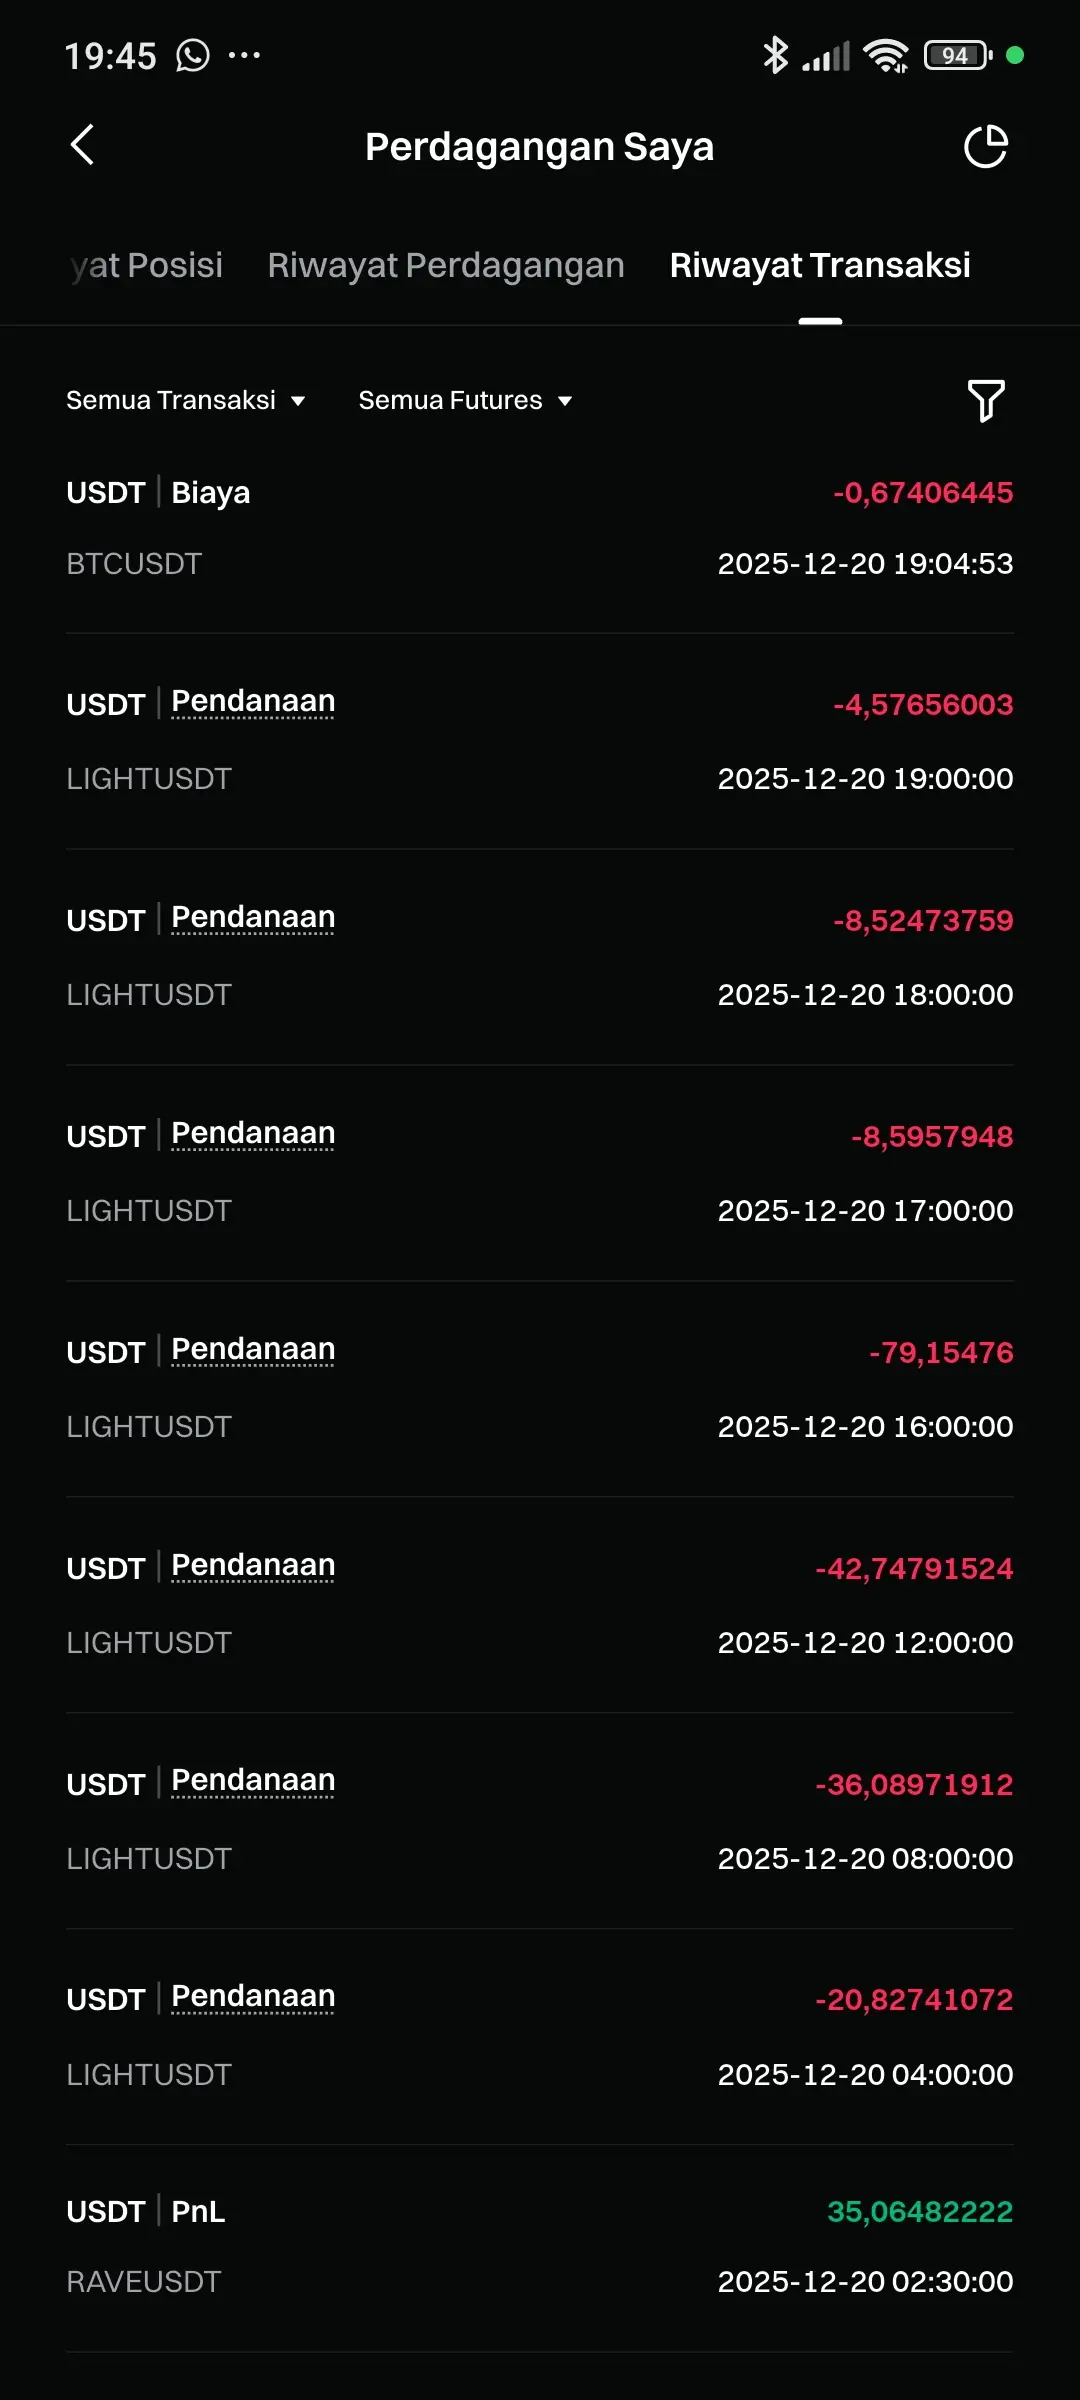
Task: Tap the battery indicator icon
Action: pos(957,55)
